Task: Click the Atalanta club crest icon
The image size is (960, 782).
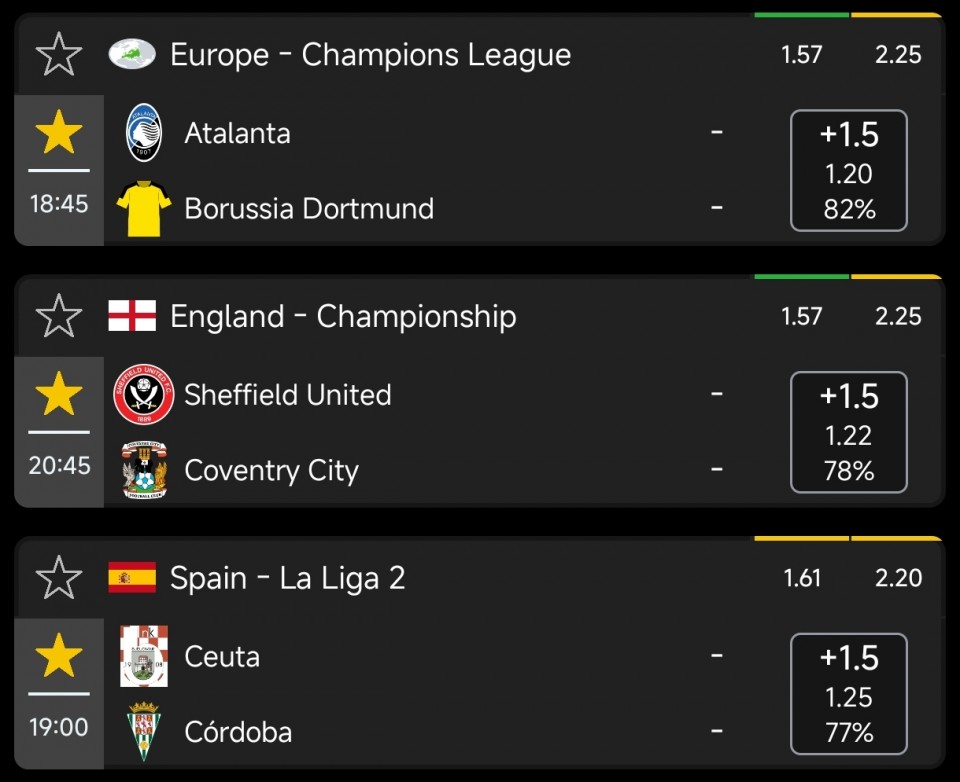Action: 144,133
